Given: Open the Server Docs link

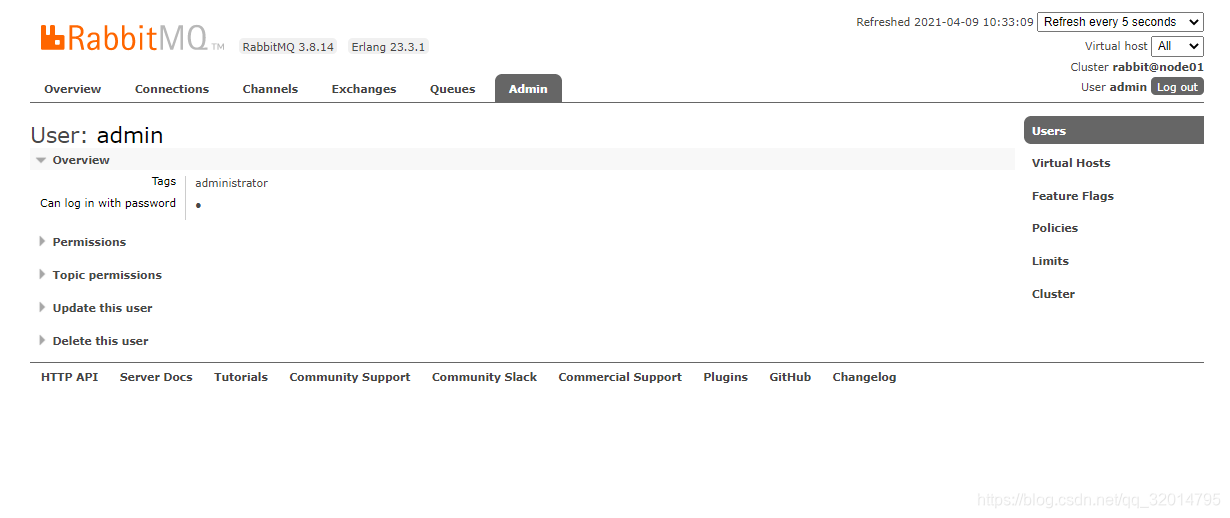Looking at the screenshot, I should coord(156,377).
